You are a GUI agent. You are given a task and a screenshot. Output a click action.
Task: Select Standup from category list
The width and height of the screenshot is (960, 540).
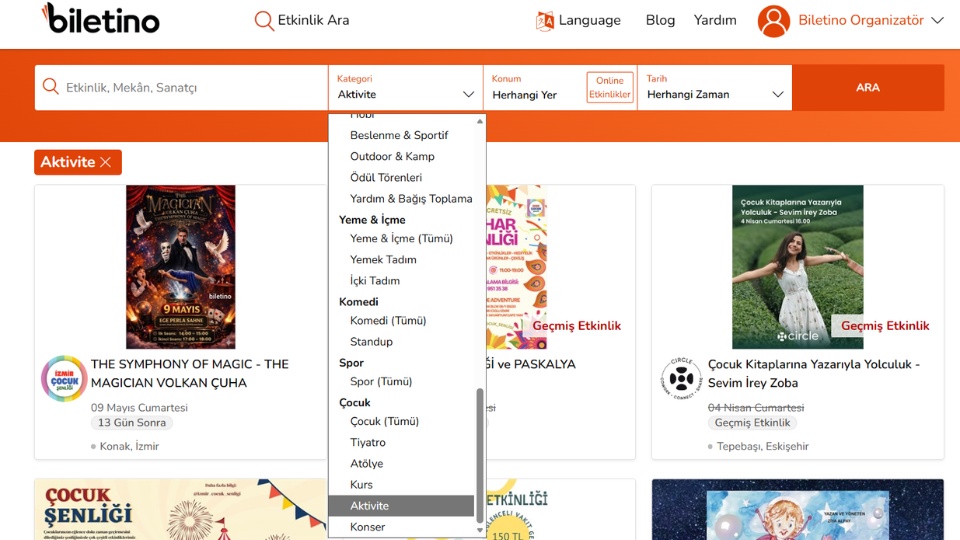click(371, 342)
